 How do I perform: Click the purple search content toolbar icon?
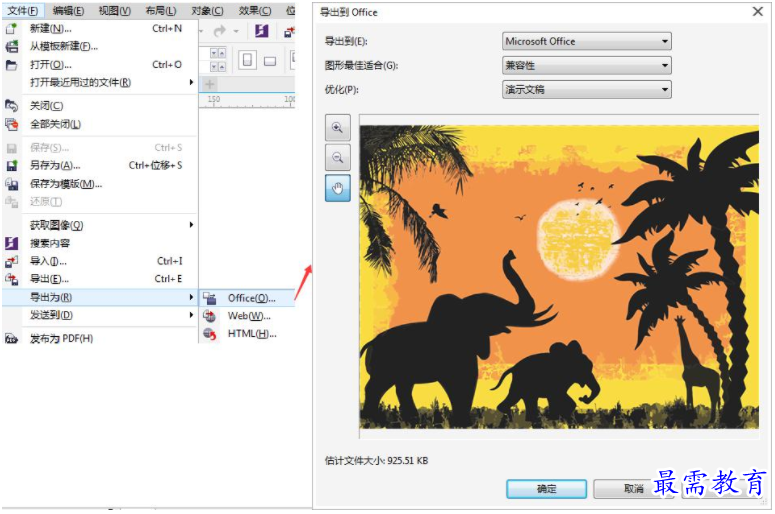click(x=261, y=31)
